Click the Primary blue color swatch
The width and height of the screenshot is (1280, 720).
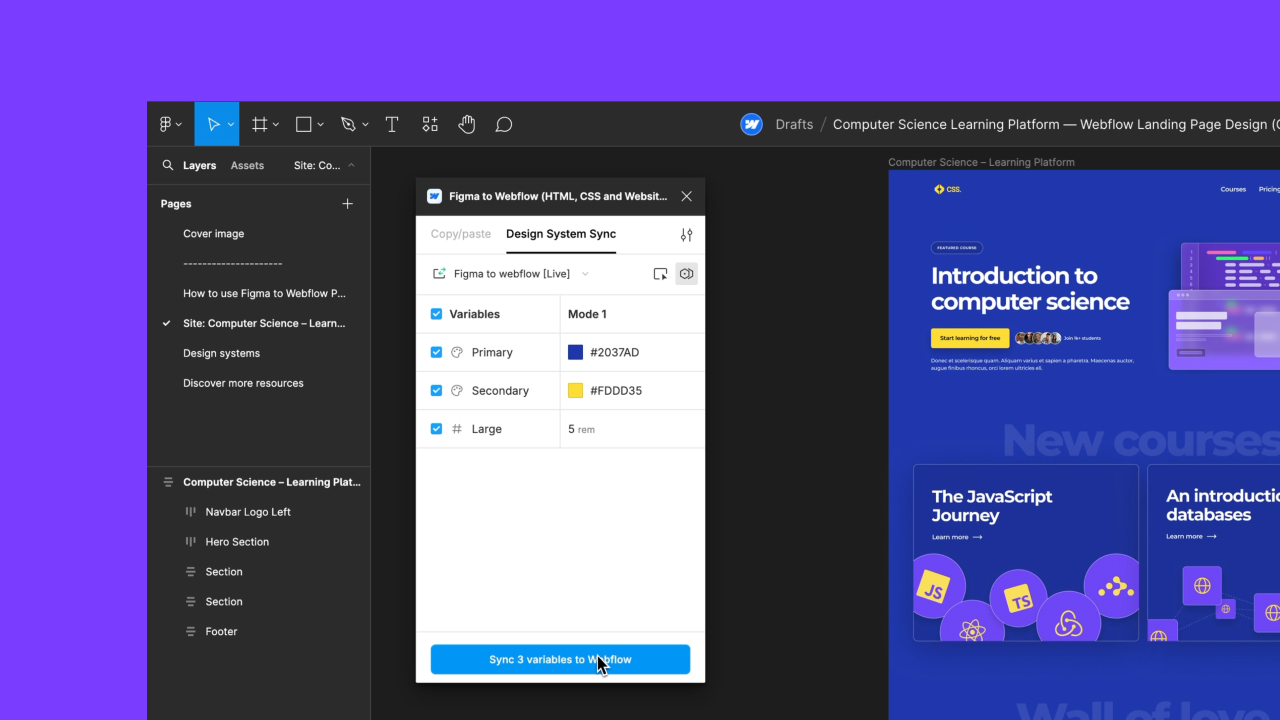click(x=575, y=352)
